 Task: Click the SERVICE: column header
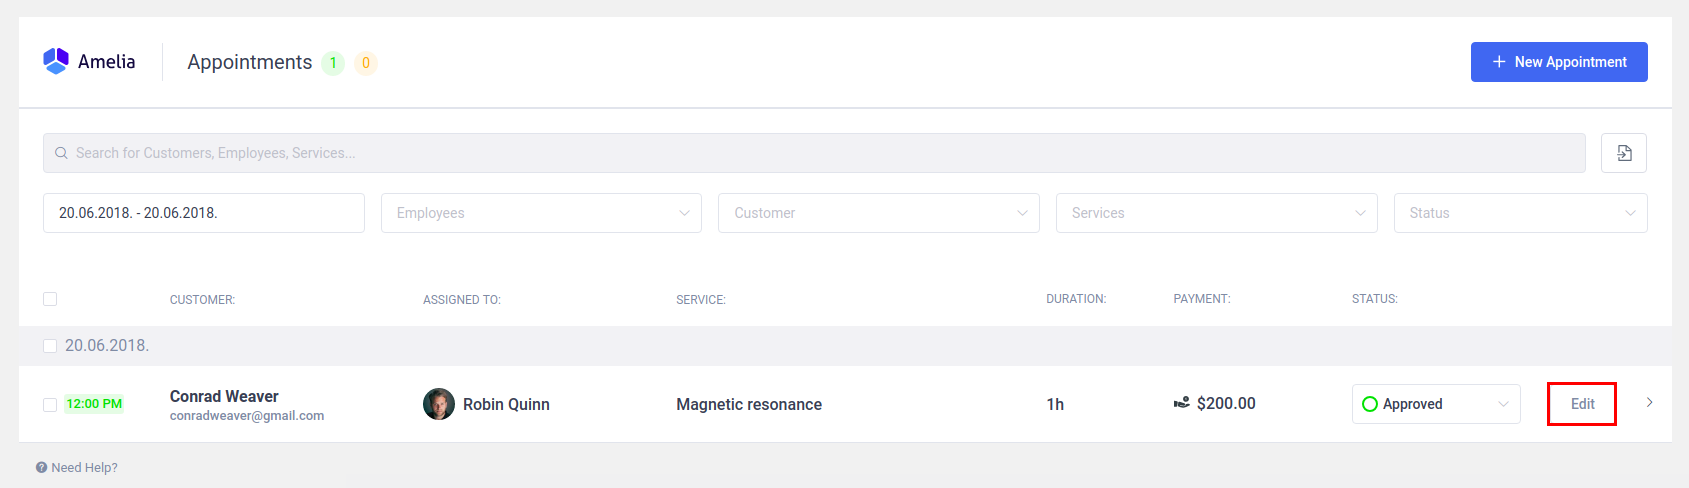(x=701, y=299)
